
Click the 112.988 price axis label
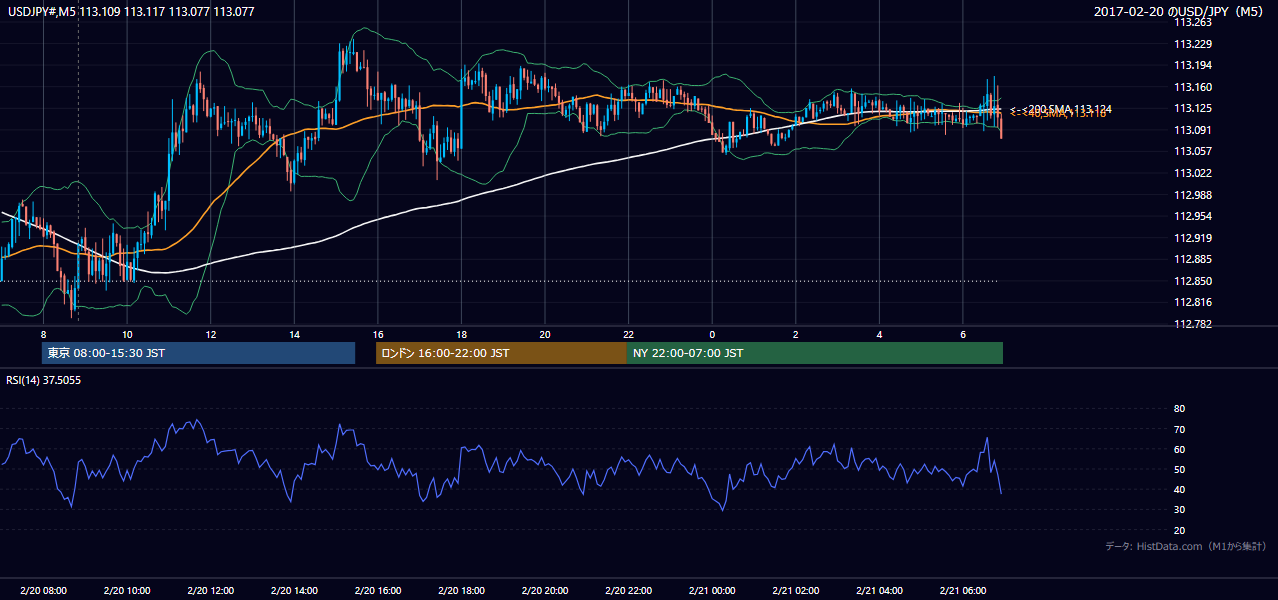[x=1193, y=195]
